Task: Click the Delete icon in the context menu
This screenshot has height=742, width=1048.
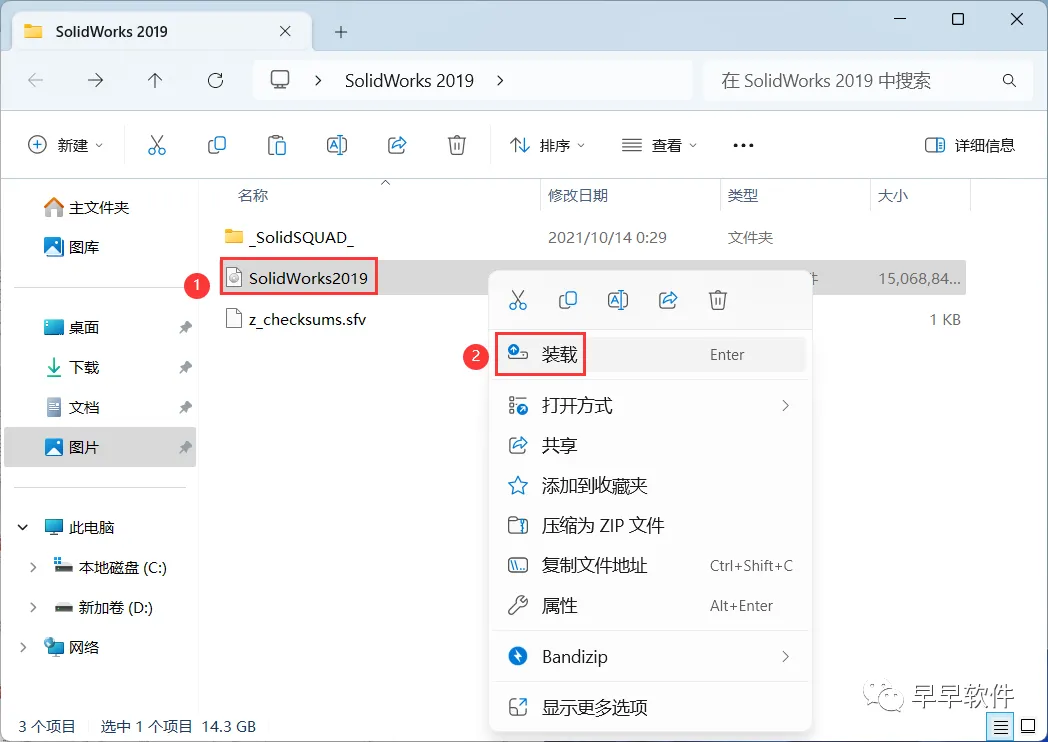Action: [x=718, y=300]
